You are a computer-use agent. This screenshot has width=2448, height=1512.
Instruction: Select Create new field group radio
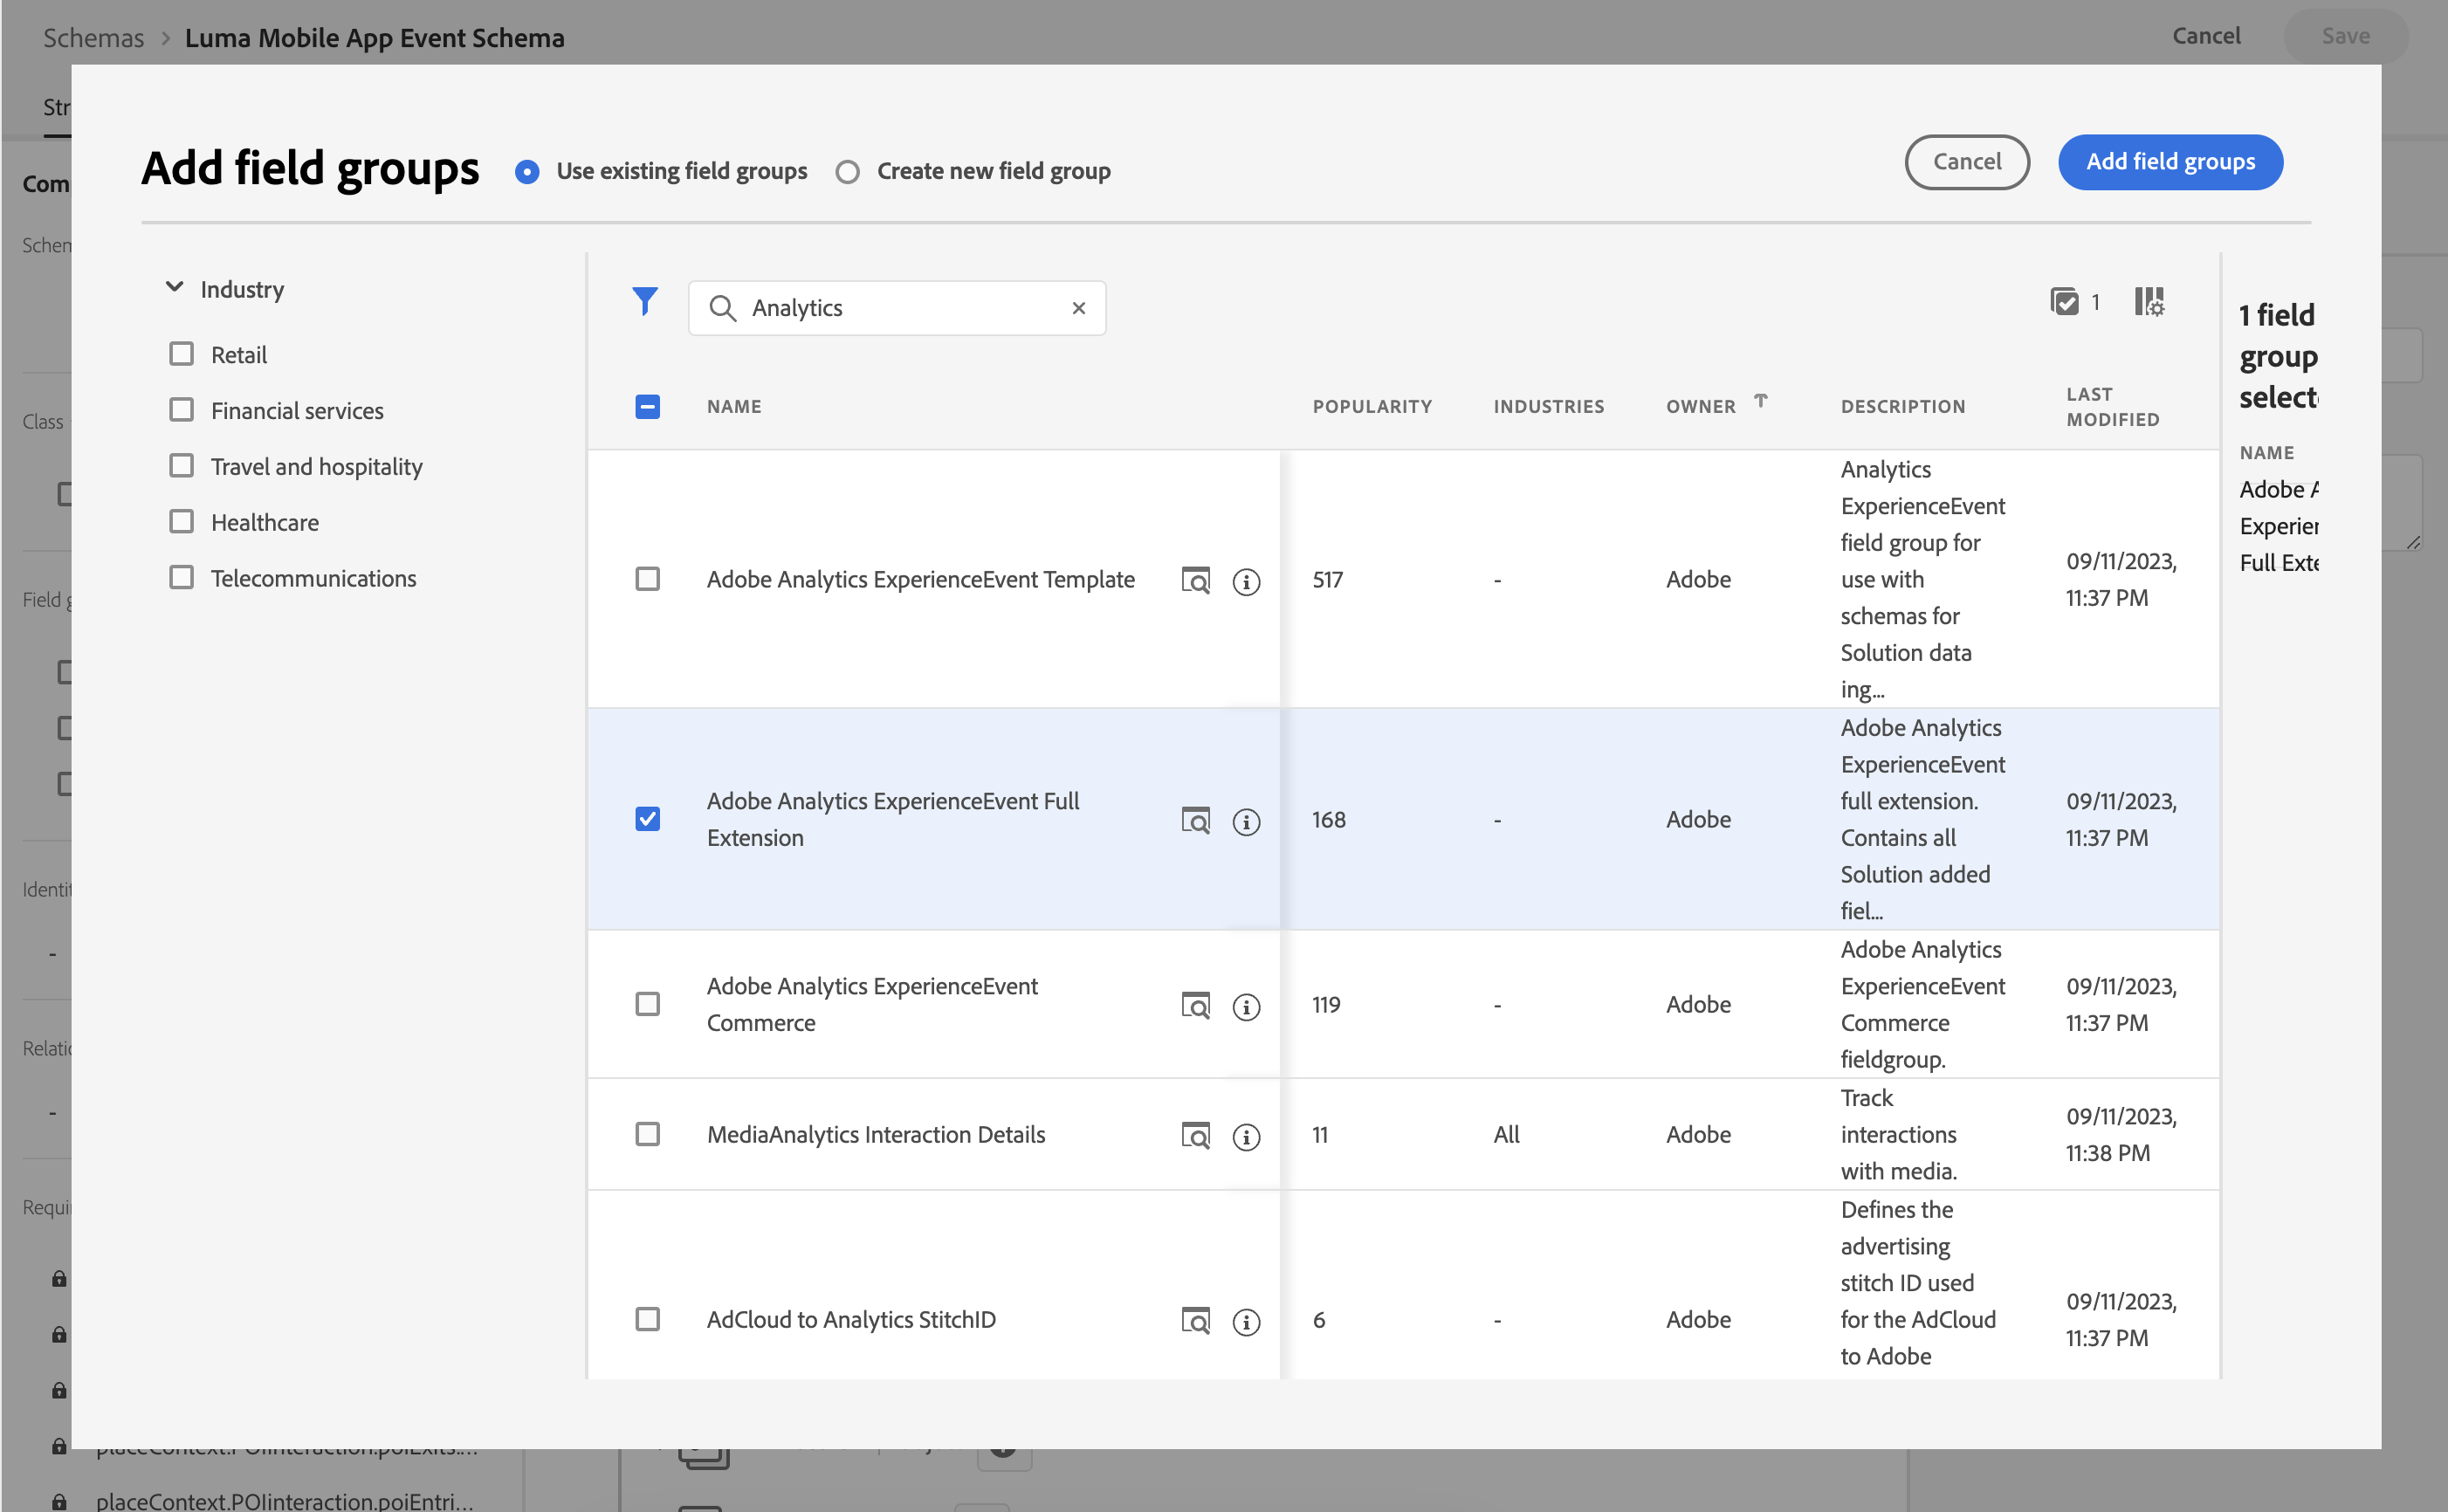847,172
